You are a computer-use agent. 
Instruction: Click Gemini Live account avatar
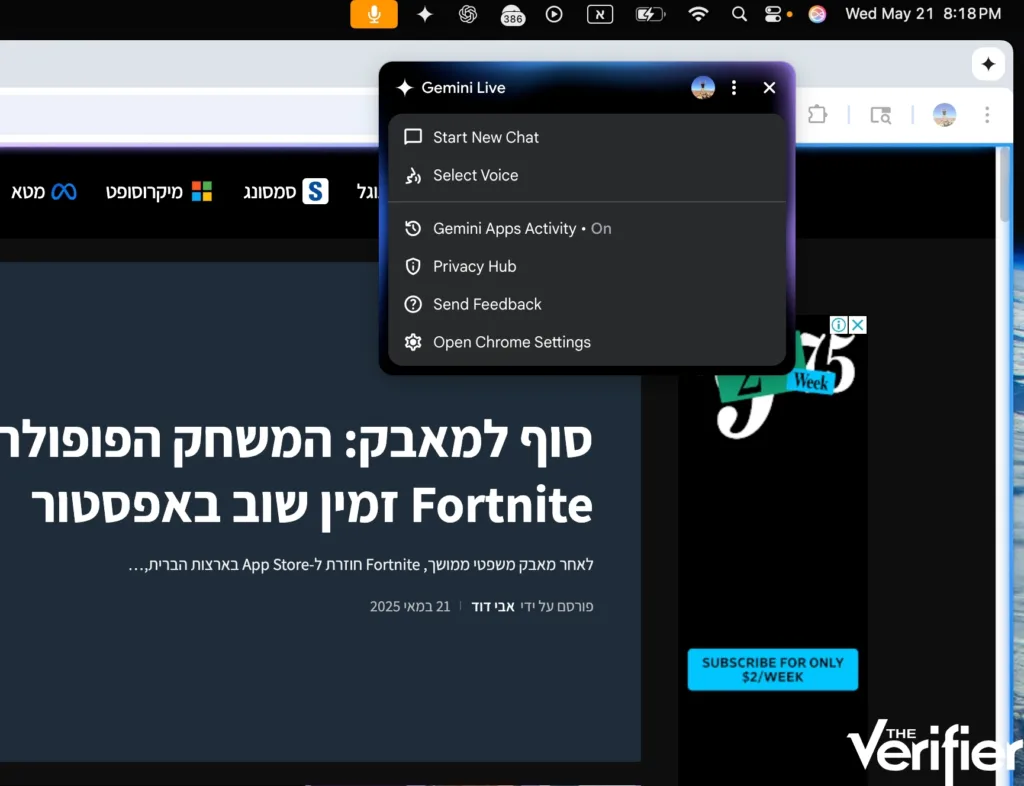(x=703, y=87)
